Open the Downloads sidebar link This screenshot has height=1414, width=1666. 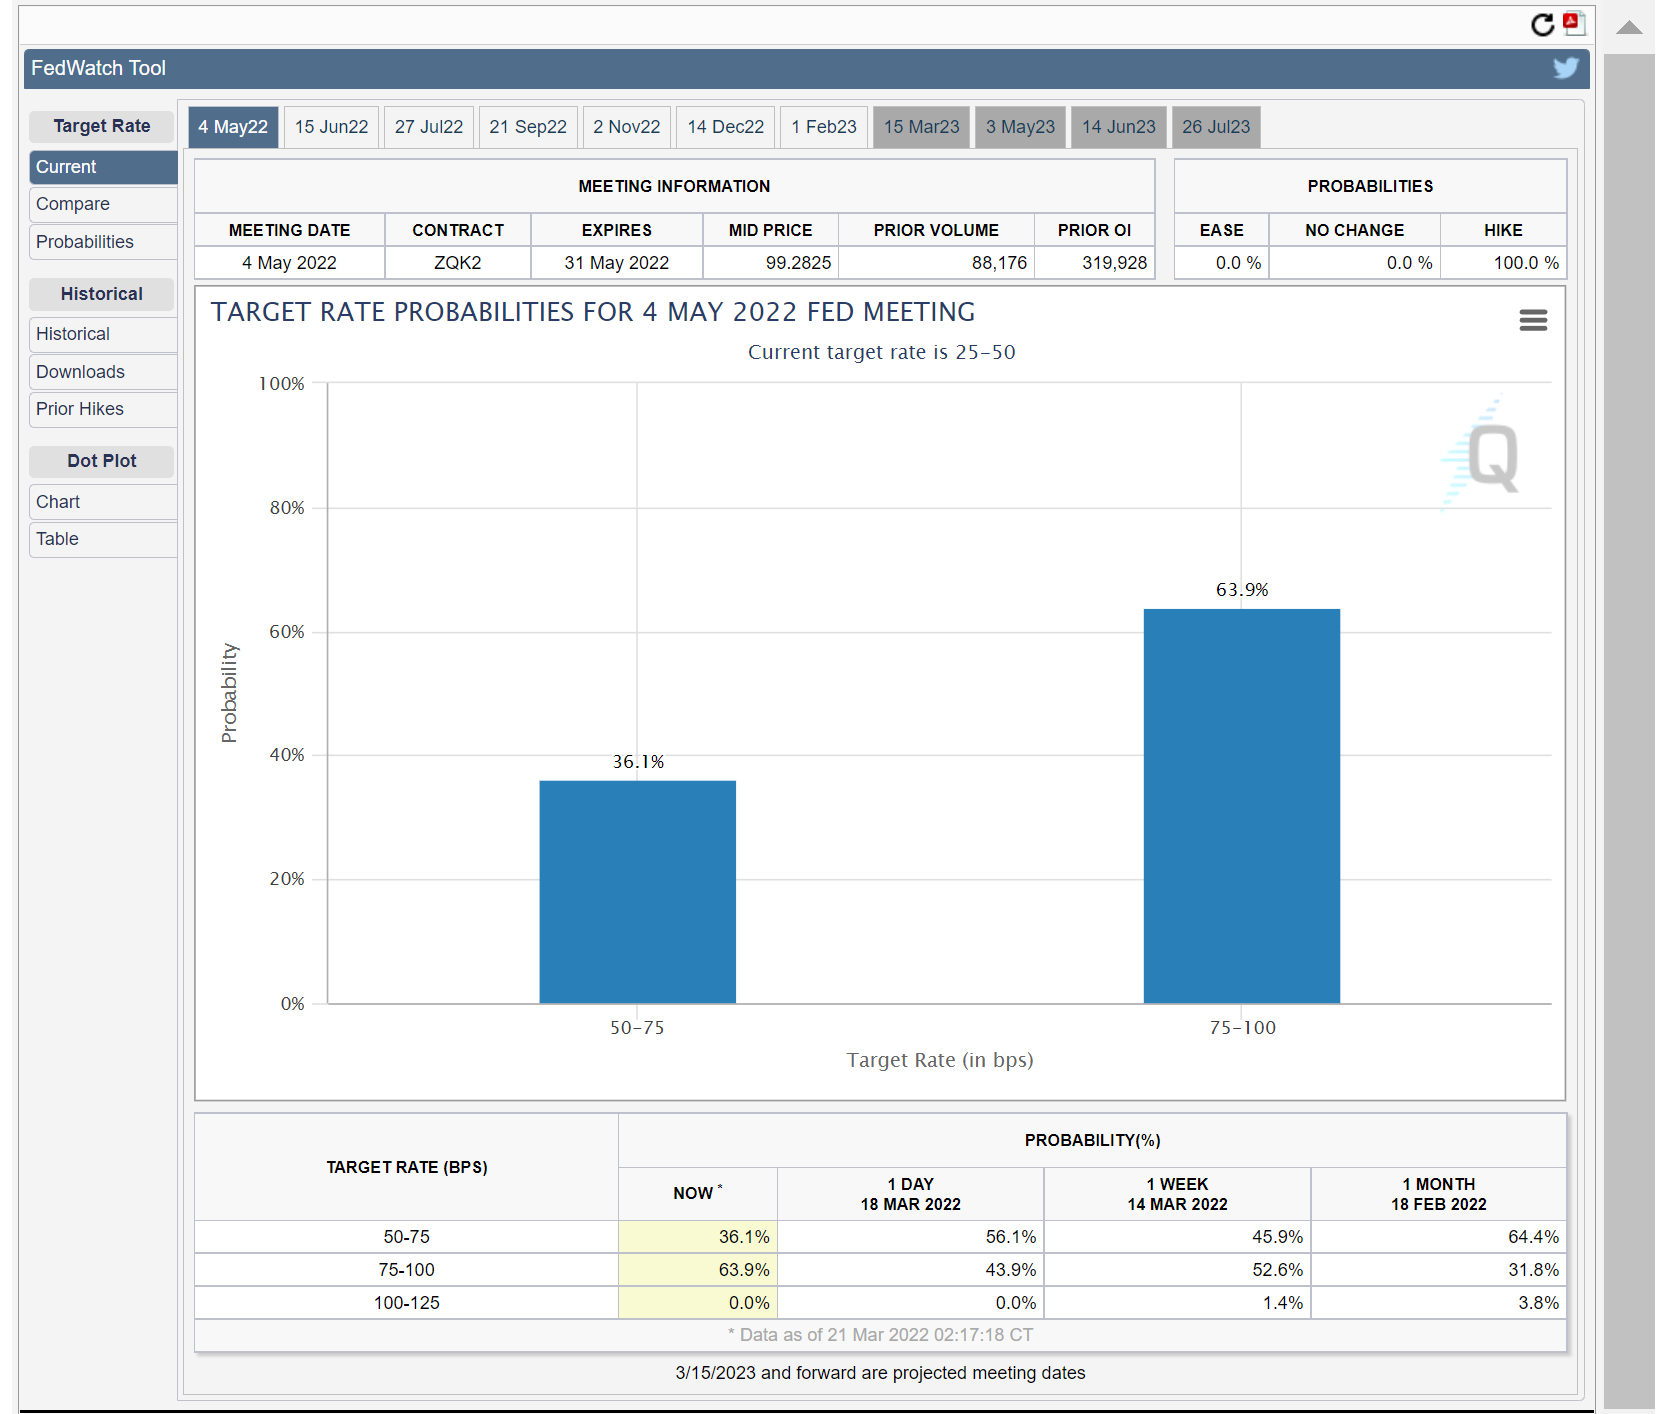click(x=80, y=372)
